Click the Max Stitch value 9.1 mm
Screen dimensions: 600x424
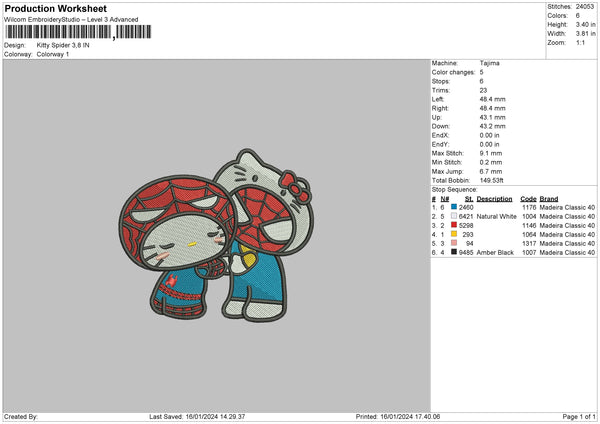(491, 153)
